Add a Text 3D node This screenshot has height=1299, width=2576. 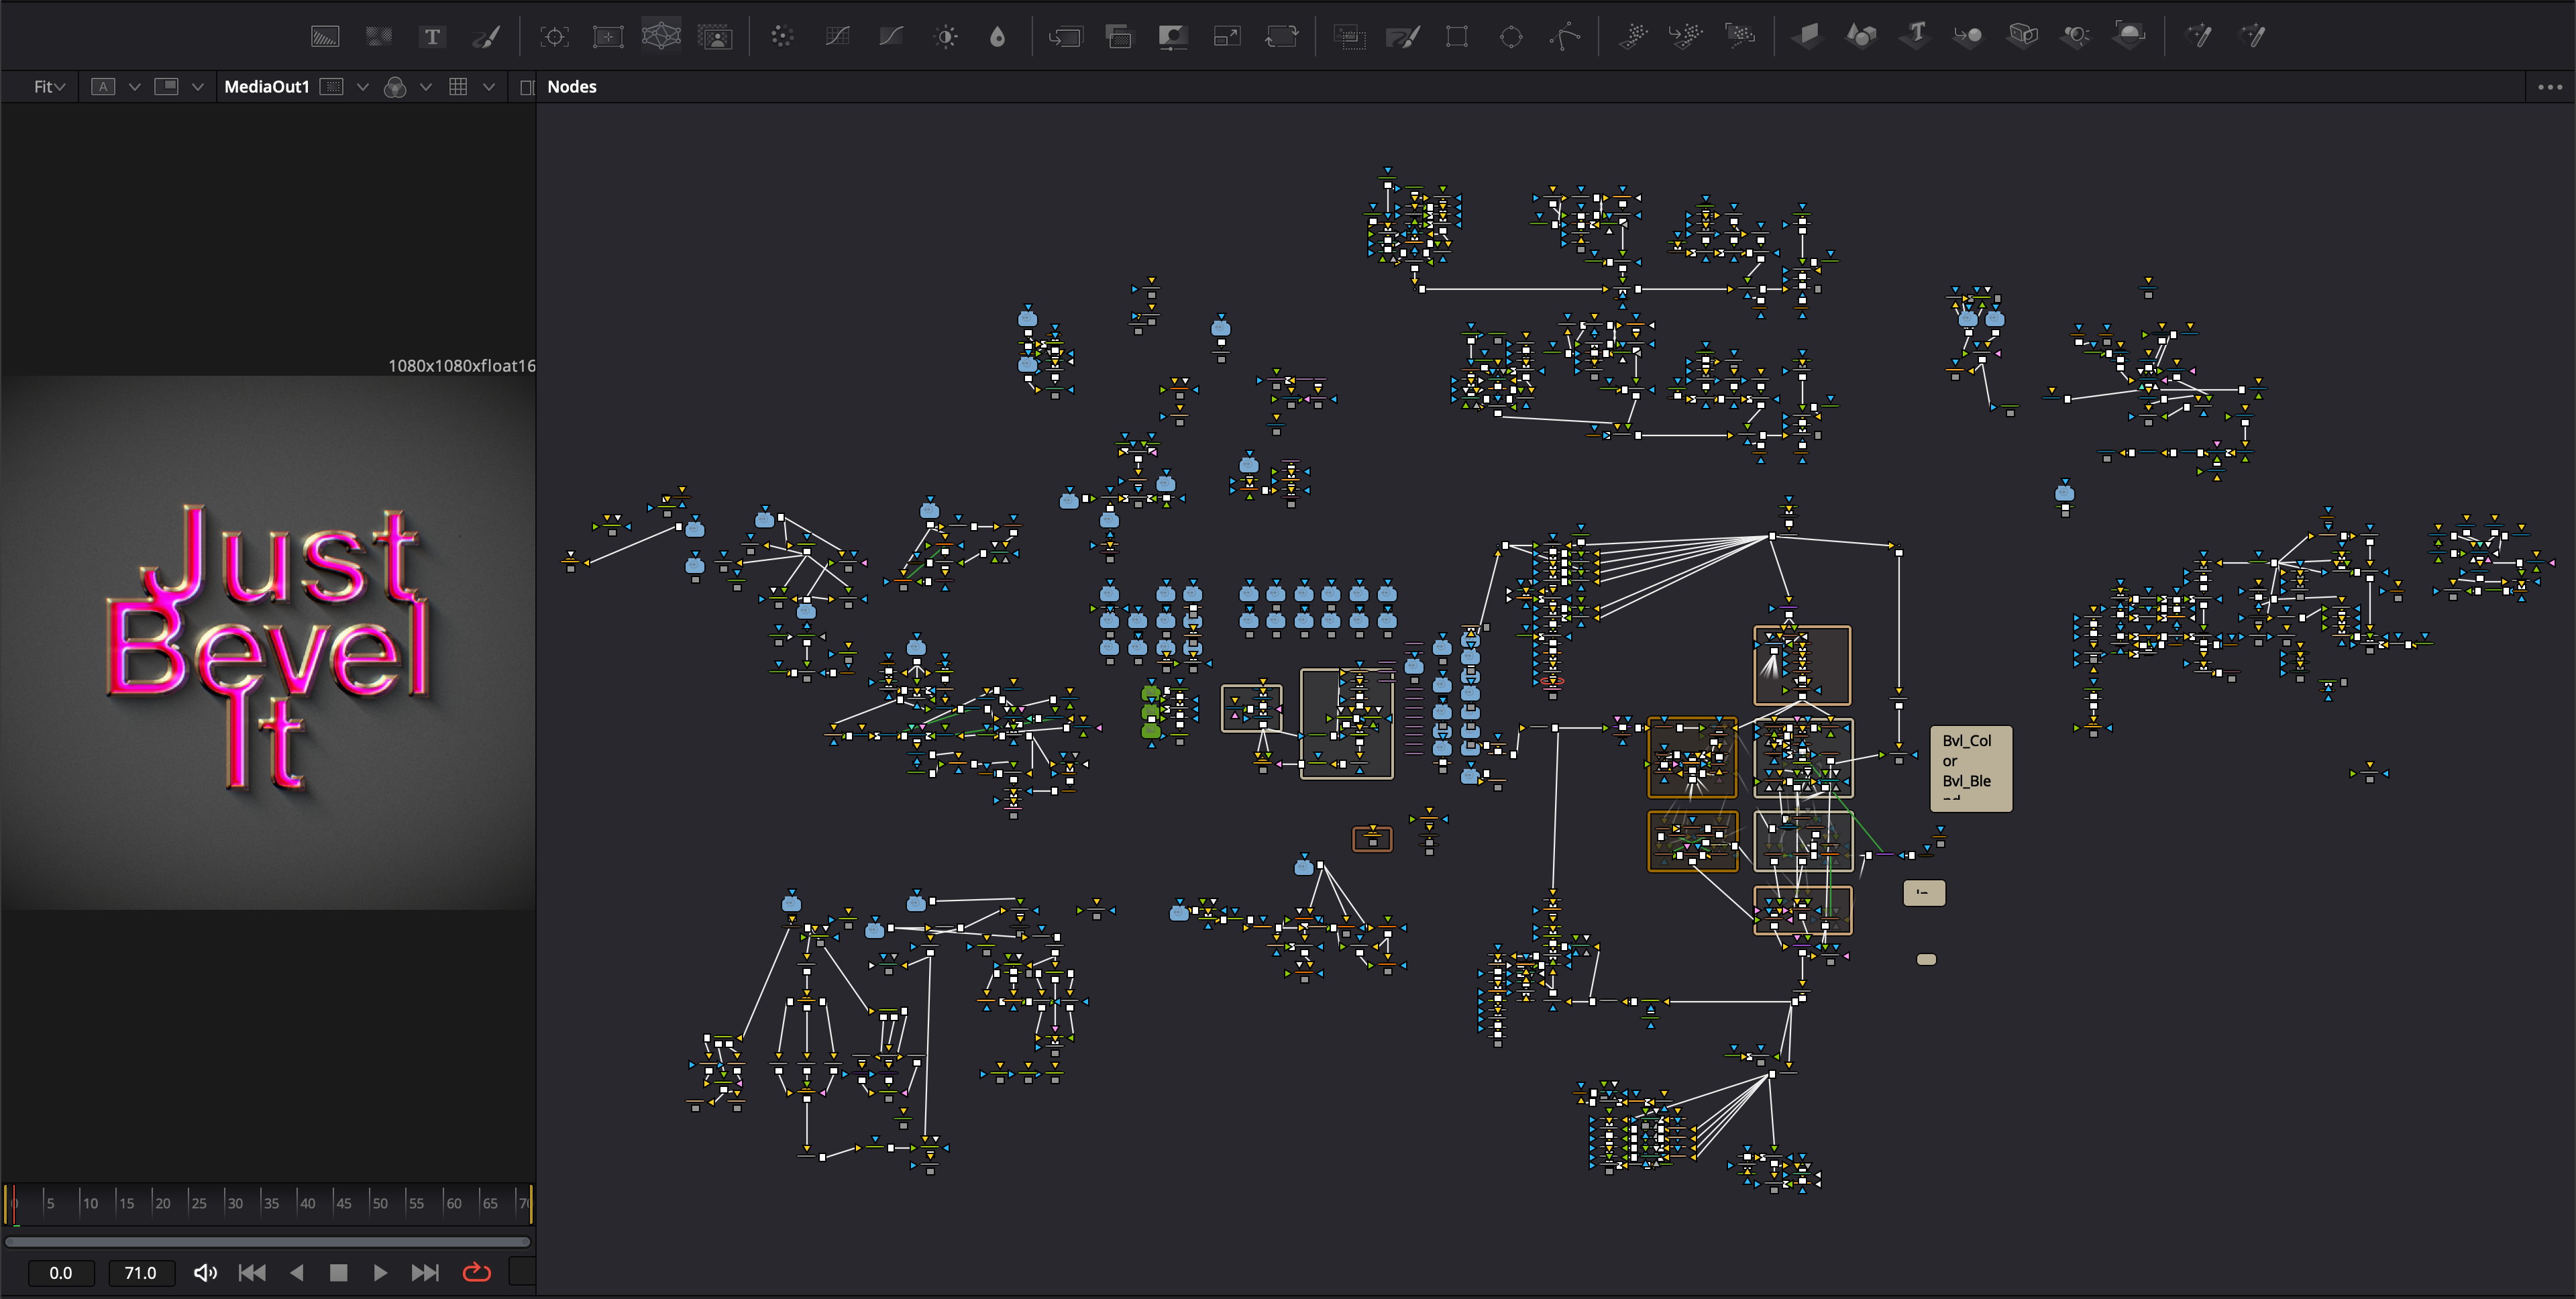1916,37
